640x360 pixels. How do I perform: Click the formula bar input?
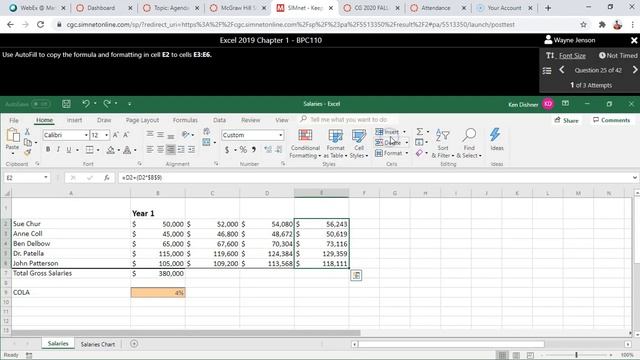374,178
